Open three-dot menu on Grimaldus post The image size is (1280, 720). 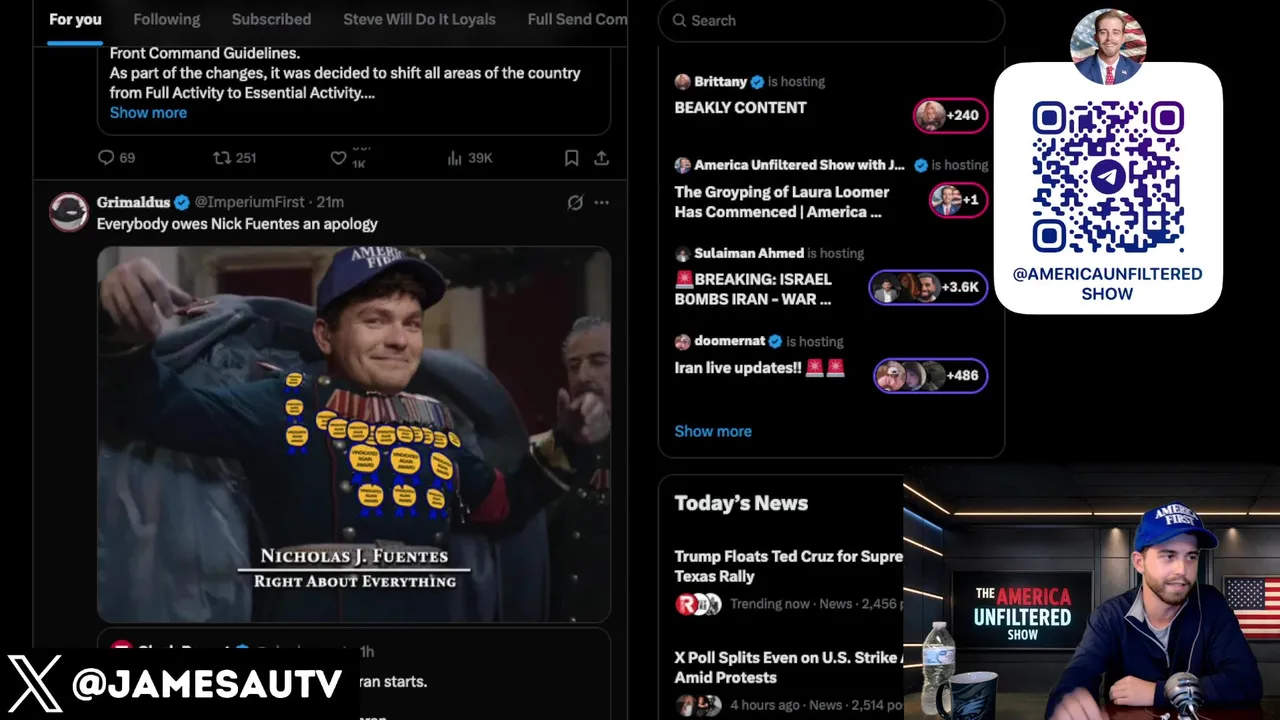click(x=601, y=202)
